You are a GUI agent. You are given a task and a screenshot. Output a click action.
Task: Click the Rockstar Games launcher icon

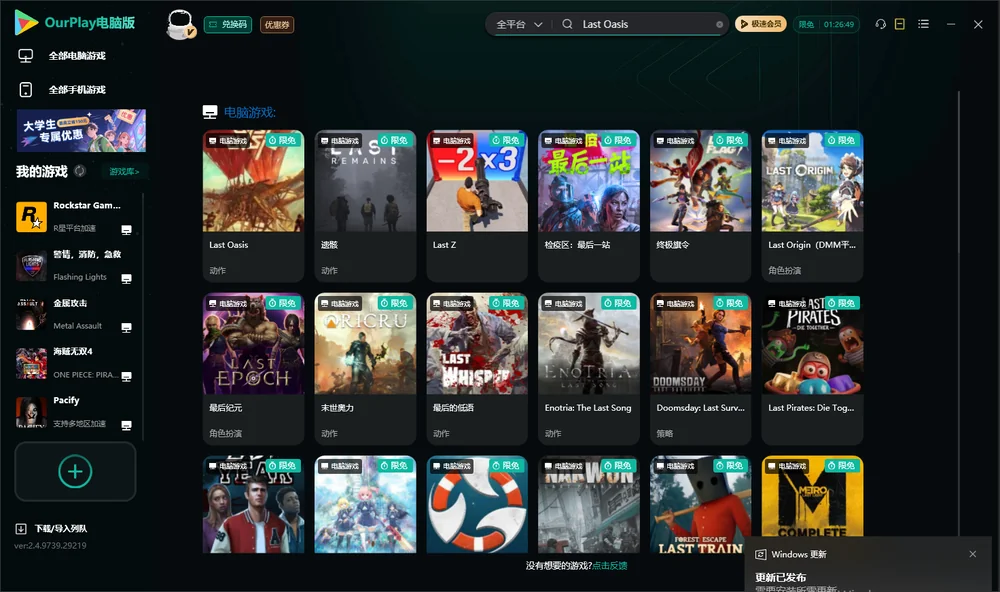click(31, 217)
